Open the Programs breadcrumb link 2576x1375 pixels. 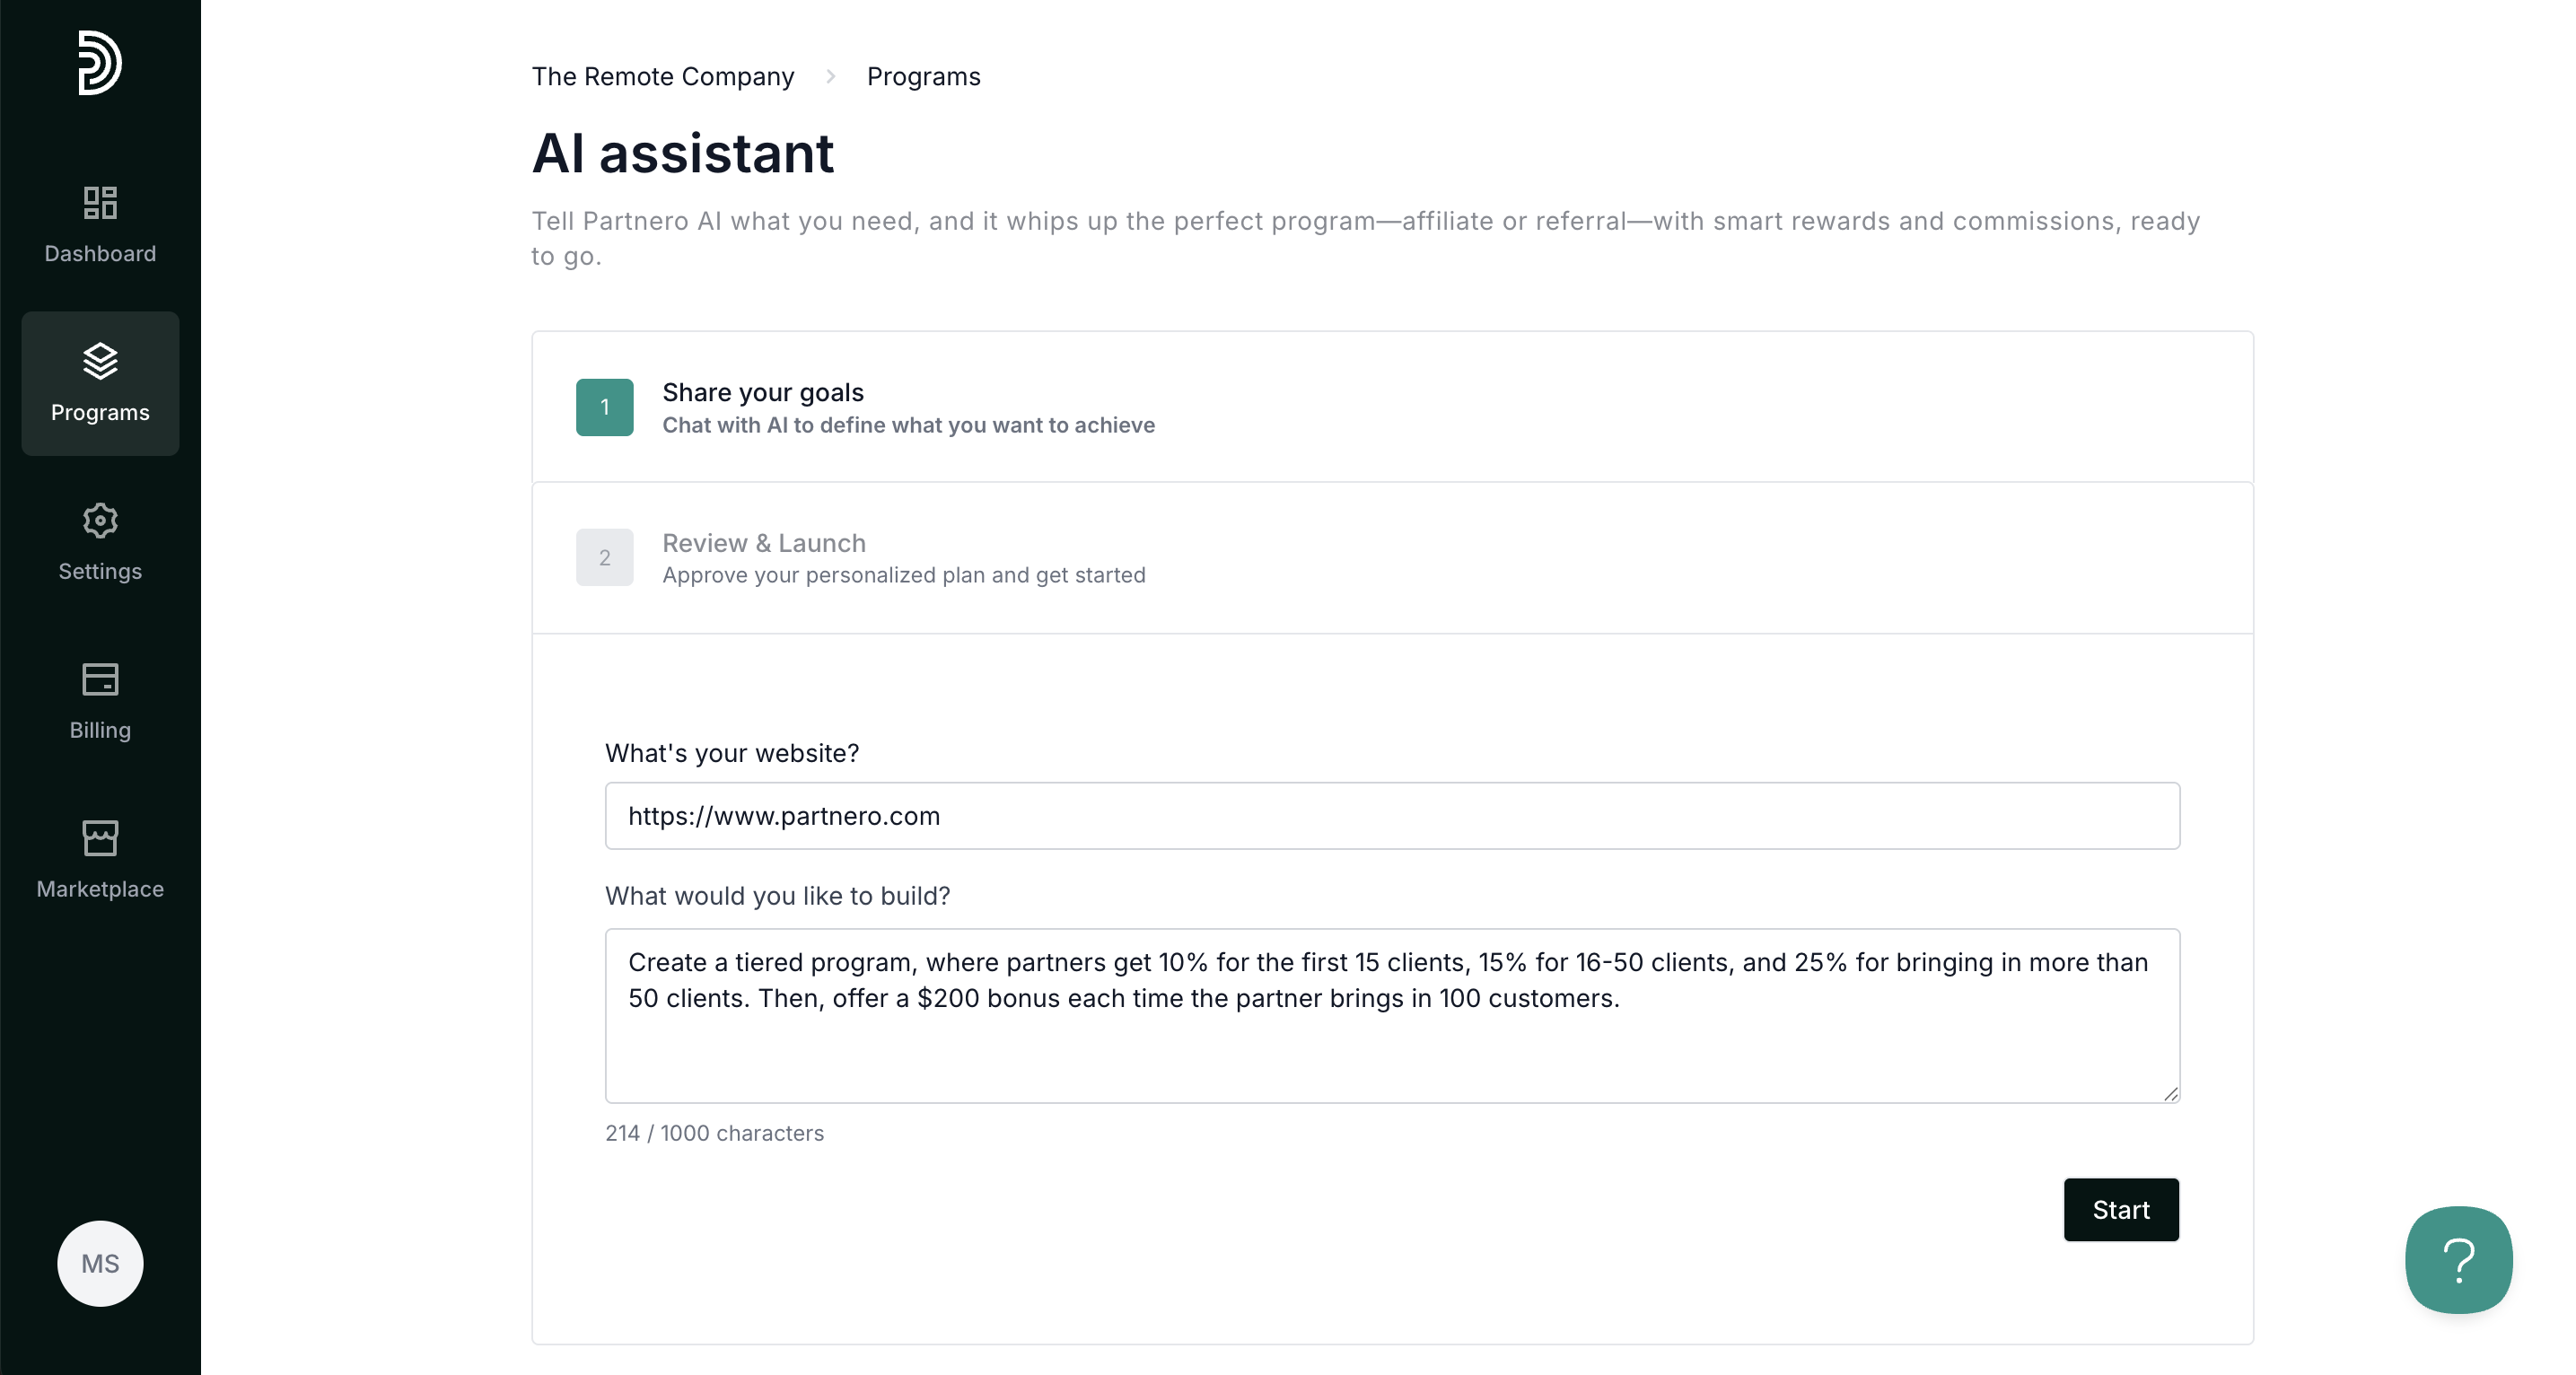(924, 77)
